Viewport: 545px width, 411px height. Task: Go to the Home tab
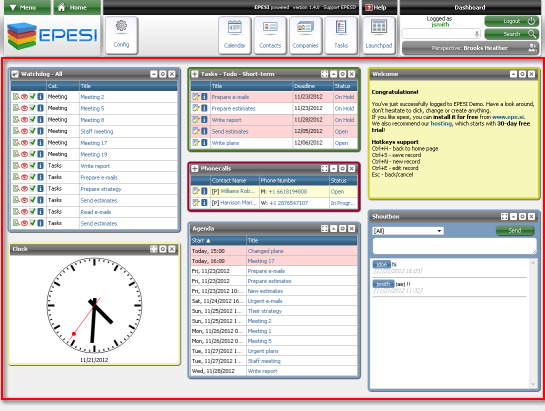click(77, 7)
